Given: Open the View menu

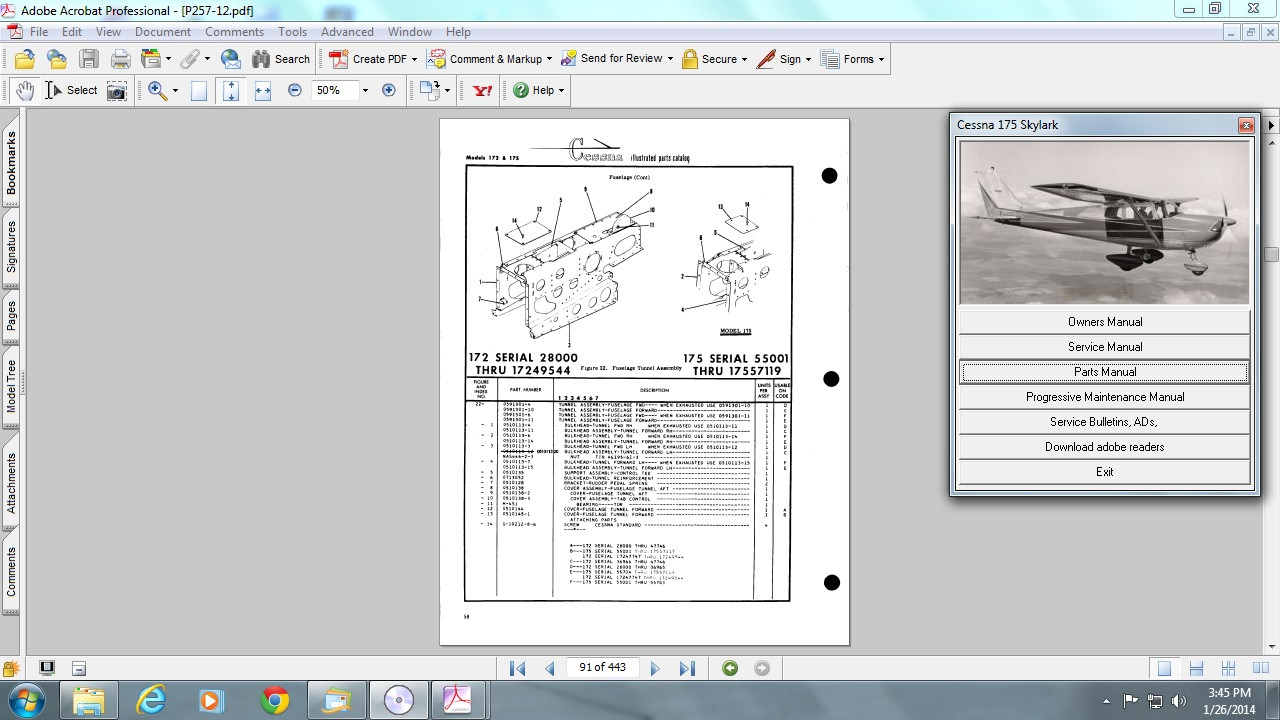Looking at the screenshot, I should coord(108,32).
